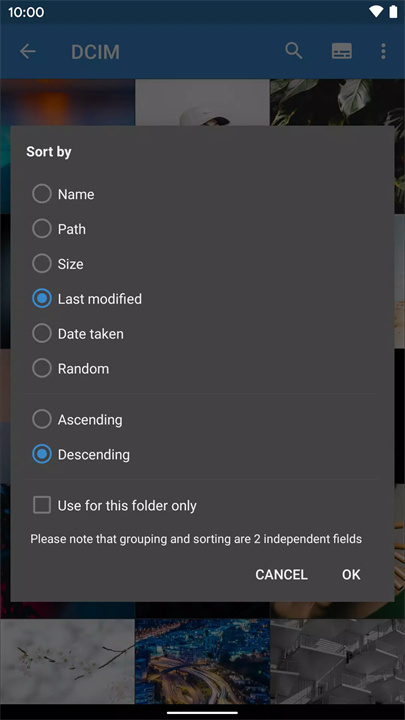Select the Path sort option
Viewport: 405px width, 720px height.
[59, 229]
